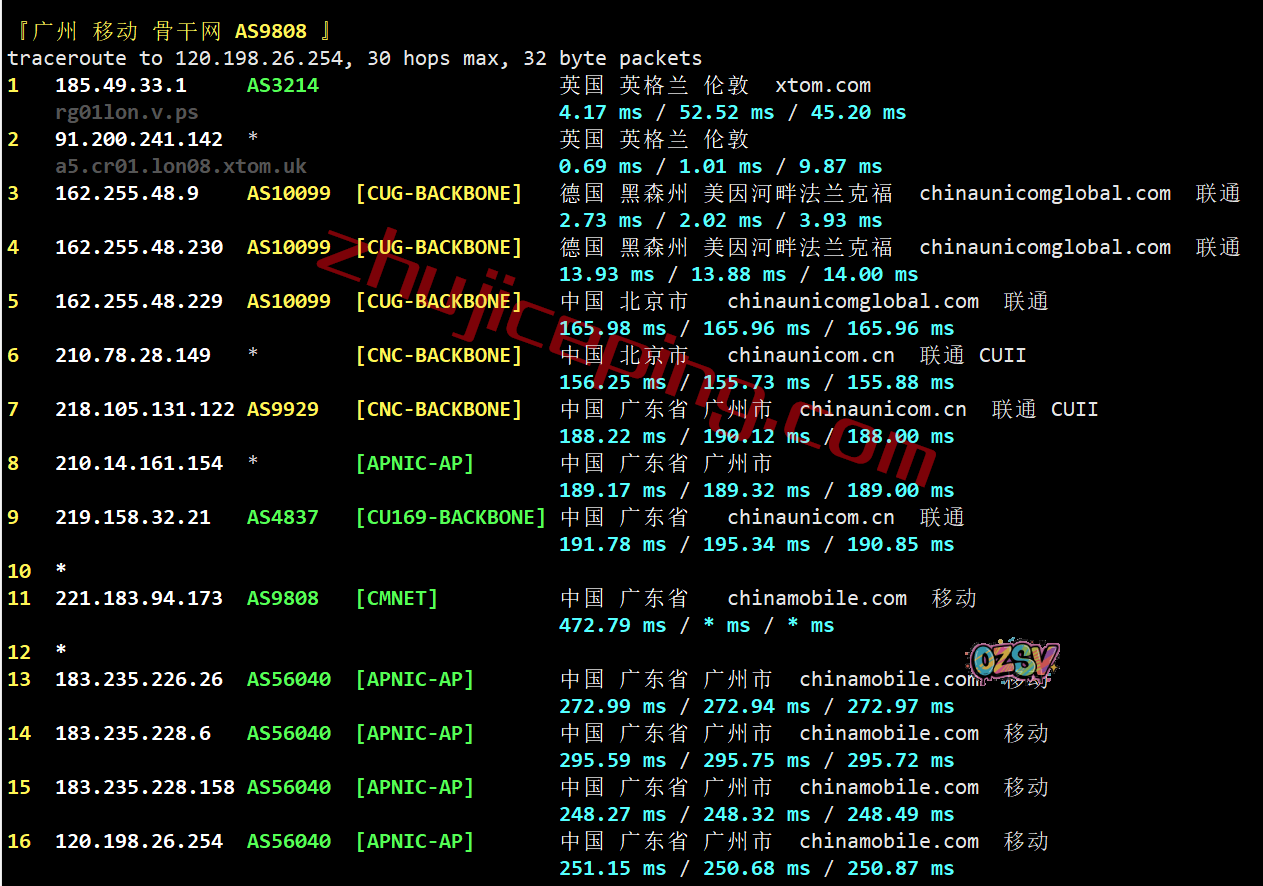Click the hostname rg01lon.v.ps
This screenshot has height=886, width=1263.
click(127, 113)
